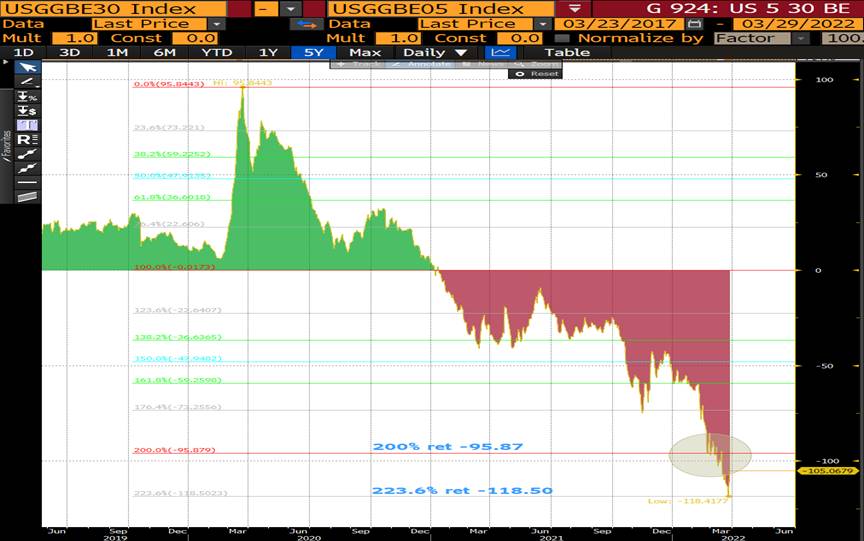This screenshot has width=864, height=541.
Task: Select the trend line drawing tool
Action: click(x=27, y=81)
